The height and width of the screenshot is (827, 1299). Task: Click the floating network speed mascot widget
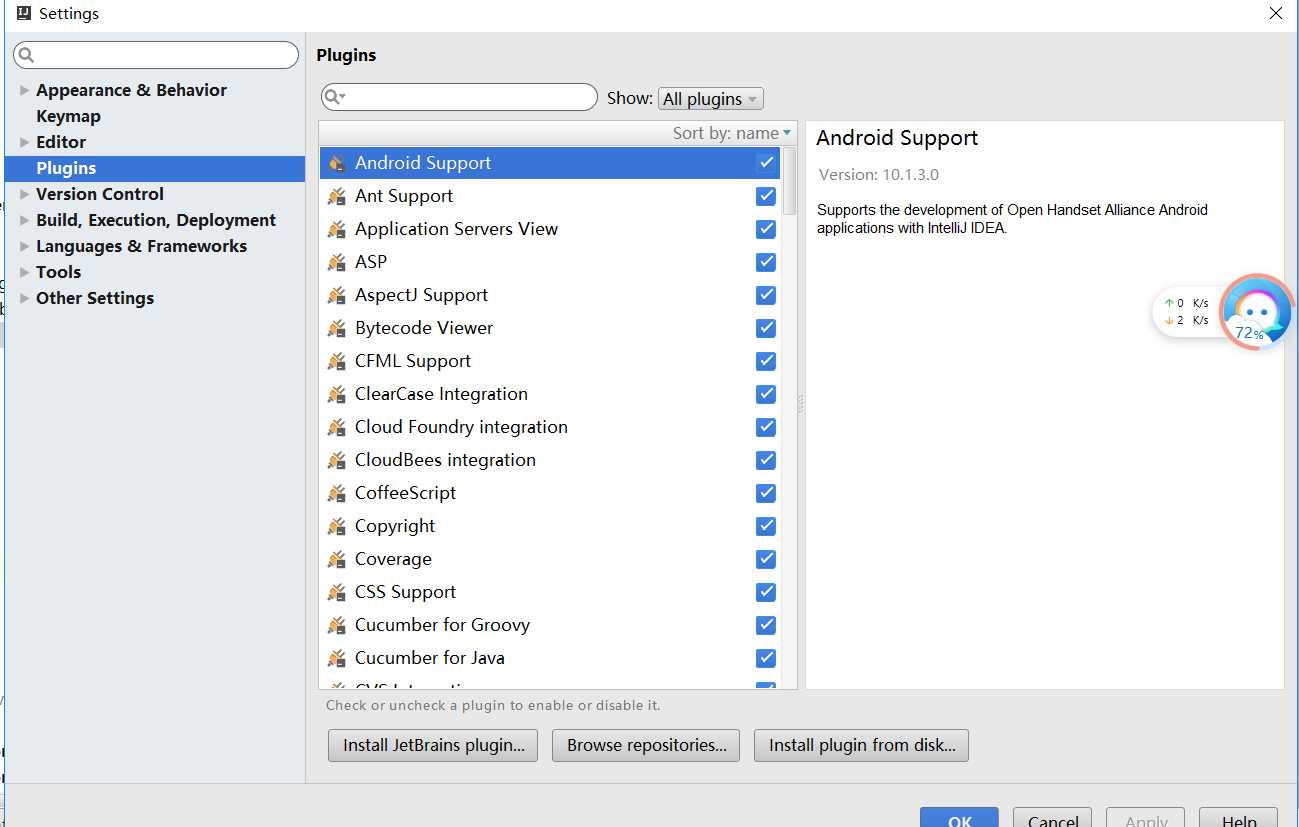(1257, 311)
